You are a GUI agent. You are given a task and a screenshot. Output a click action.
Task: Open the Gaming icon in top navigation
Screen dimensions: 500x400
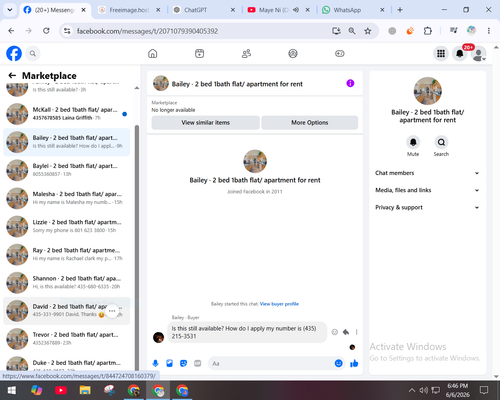(340, 53)
